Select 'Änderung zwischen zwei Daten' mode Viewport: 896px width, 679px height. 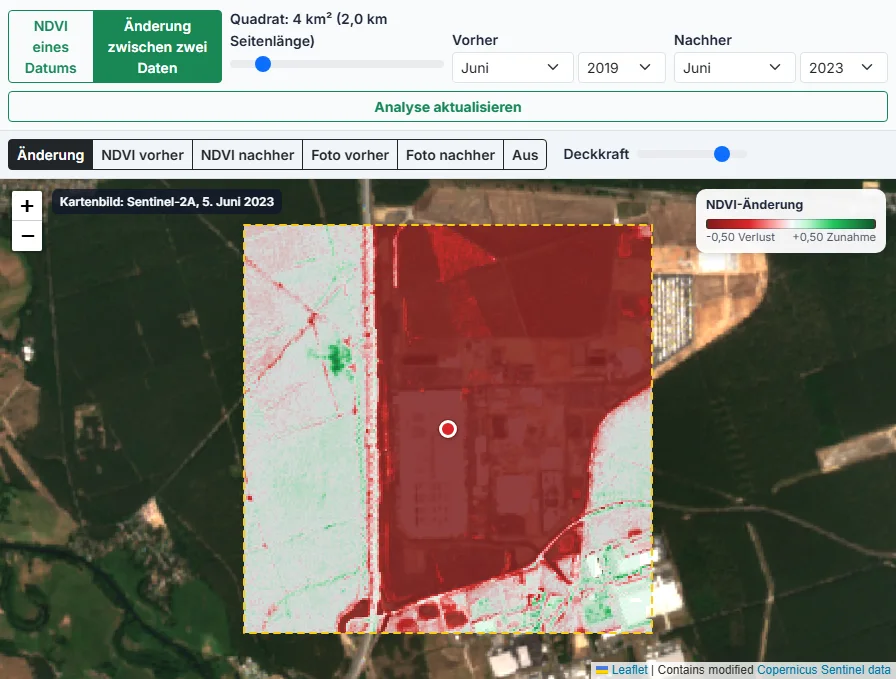pos(157,47)
